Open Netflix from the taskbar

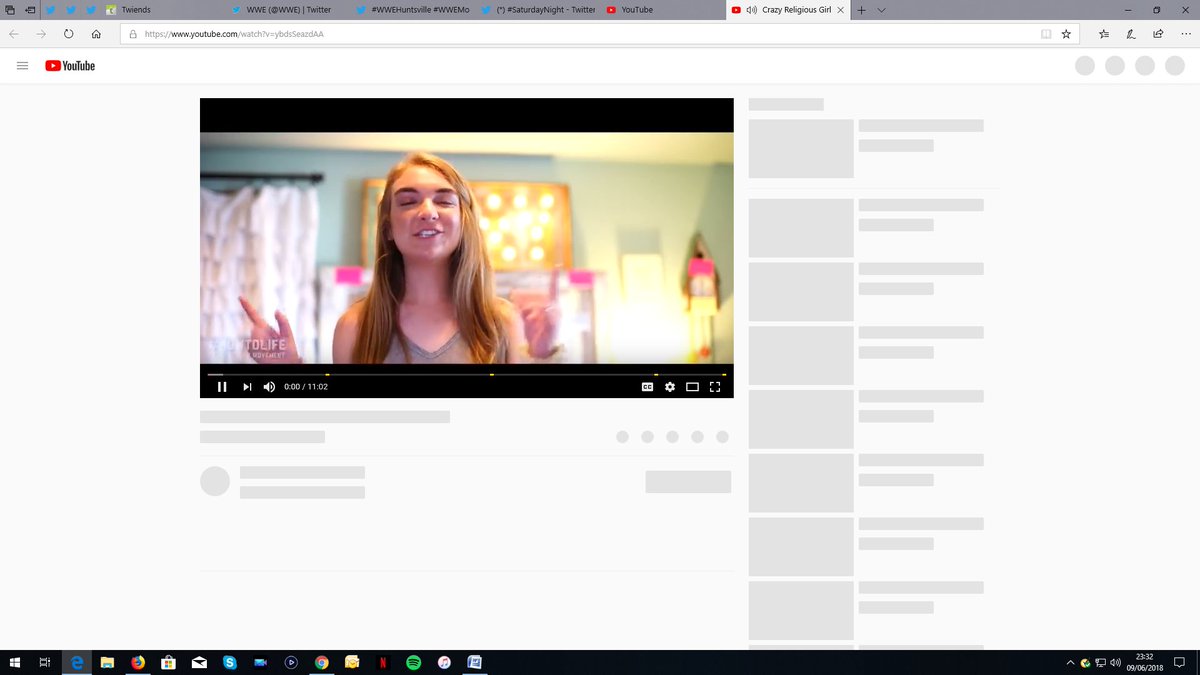click(x=383, y=662)
